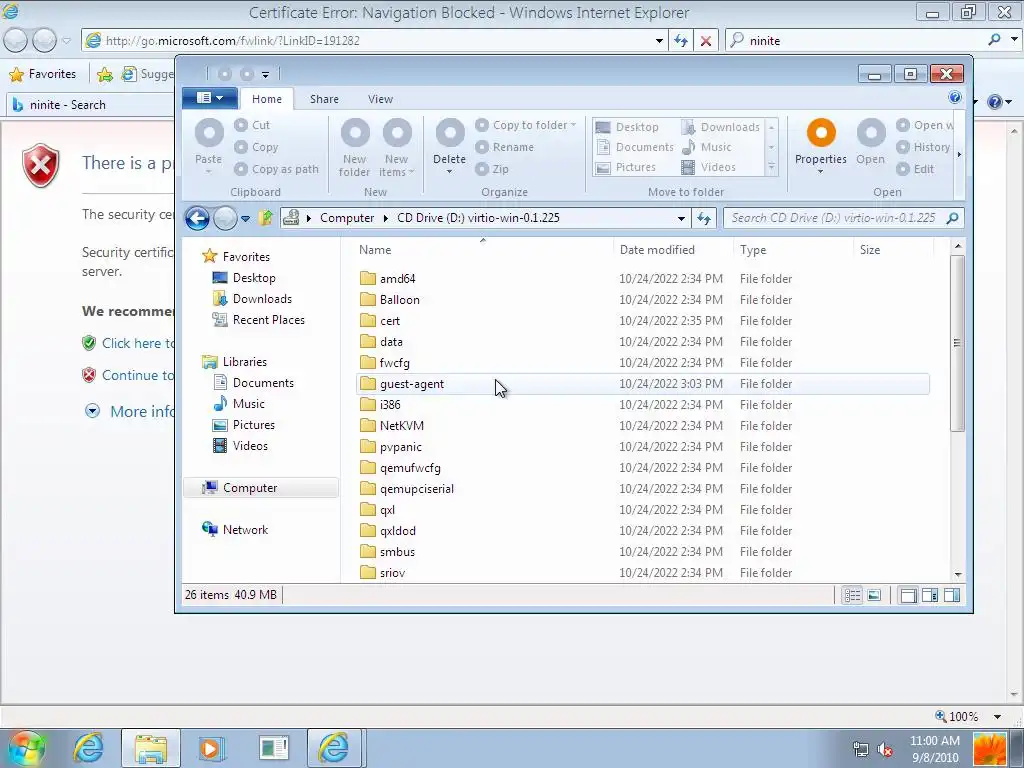Open Favorites in Internet Explorer
The height and width of the screenshot is (768, 1024).
[x=43, y=74]
